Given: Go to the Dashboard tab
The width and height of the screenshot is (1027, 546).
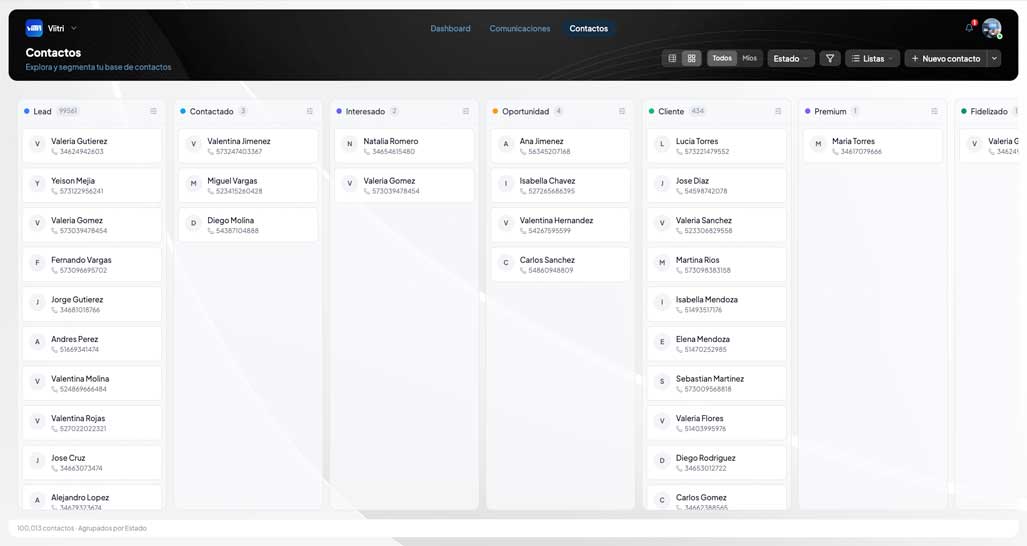Looking at the screenshot, I should click(x=450, y=28).
